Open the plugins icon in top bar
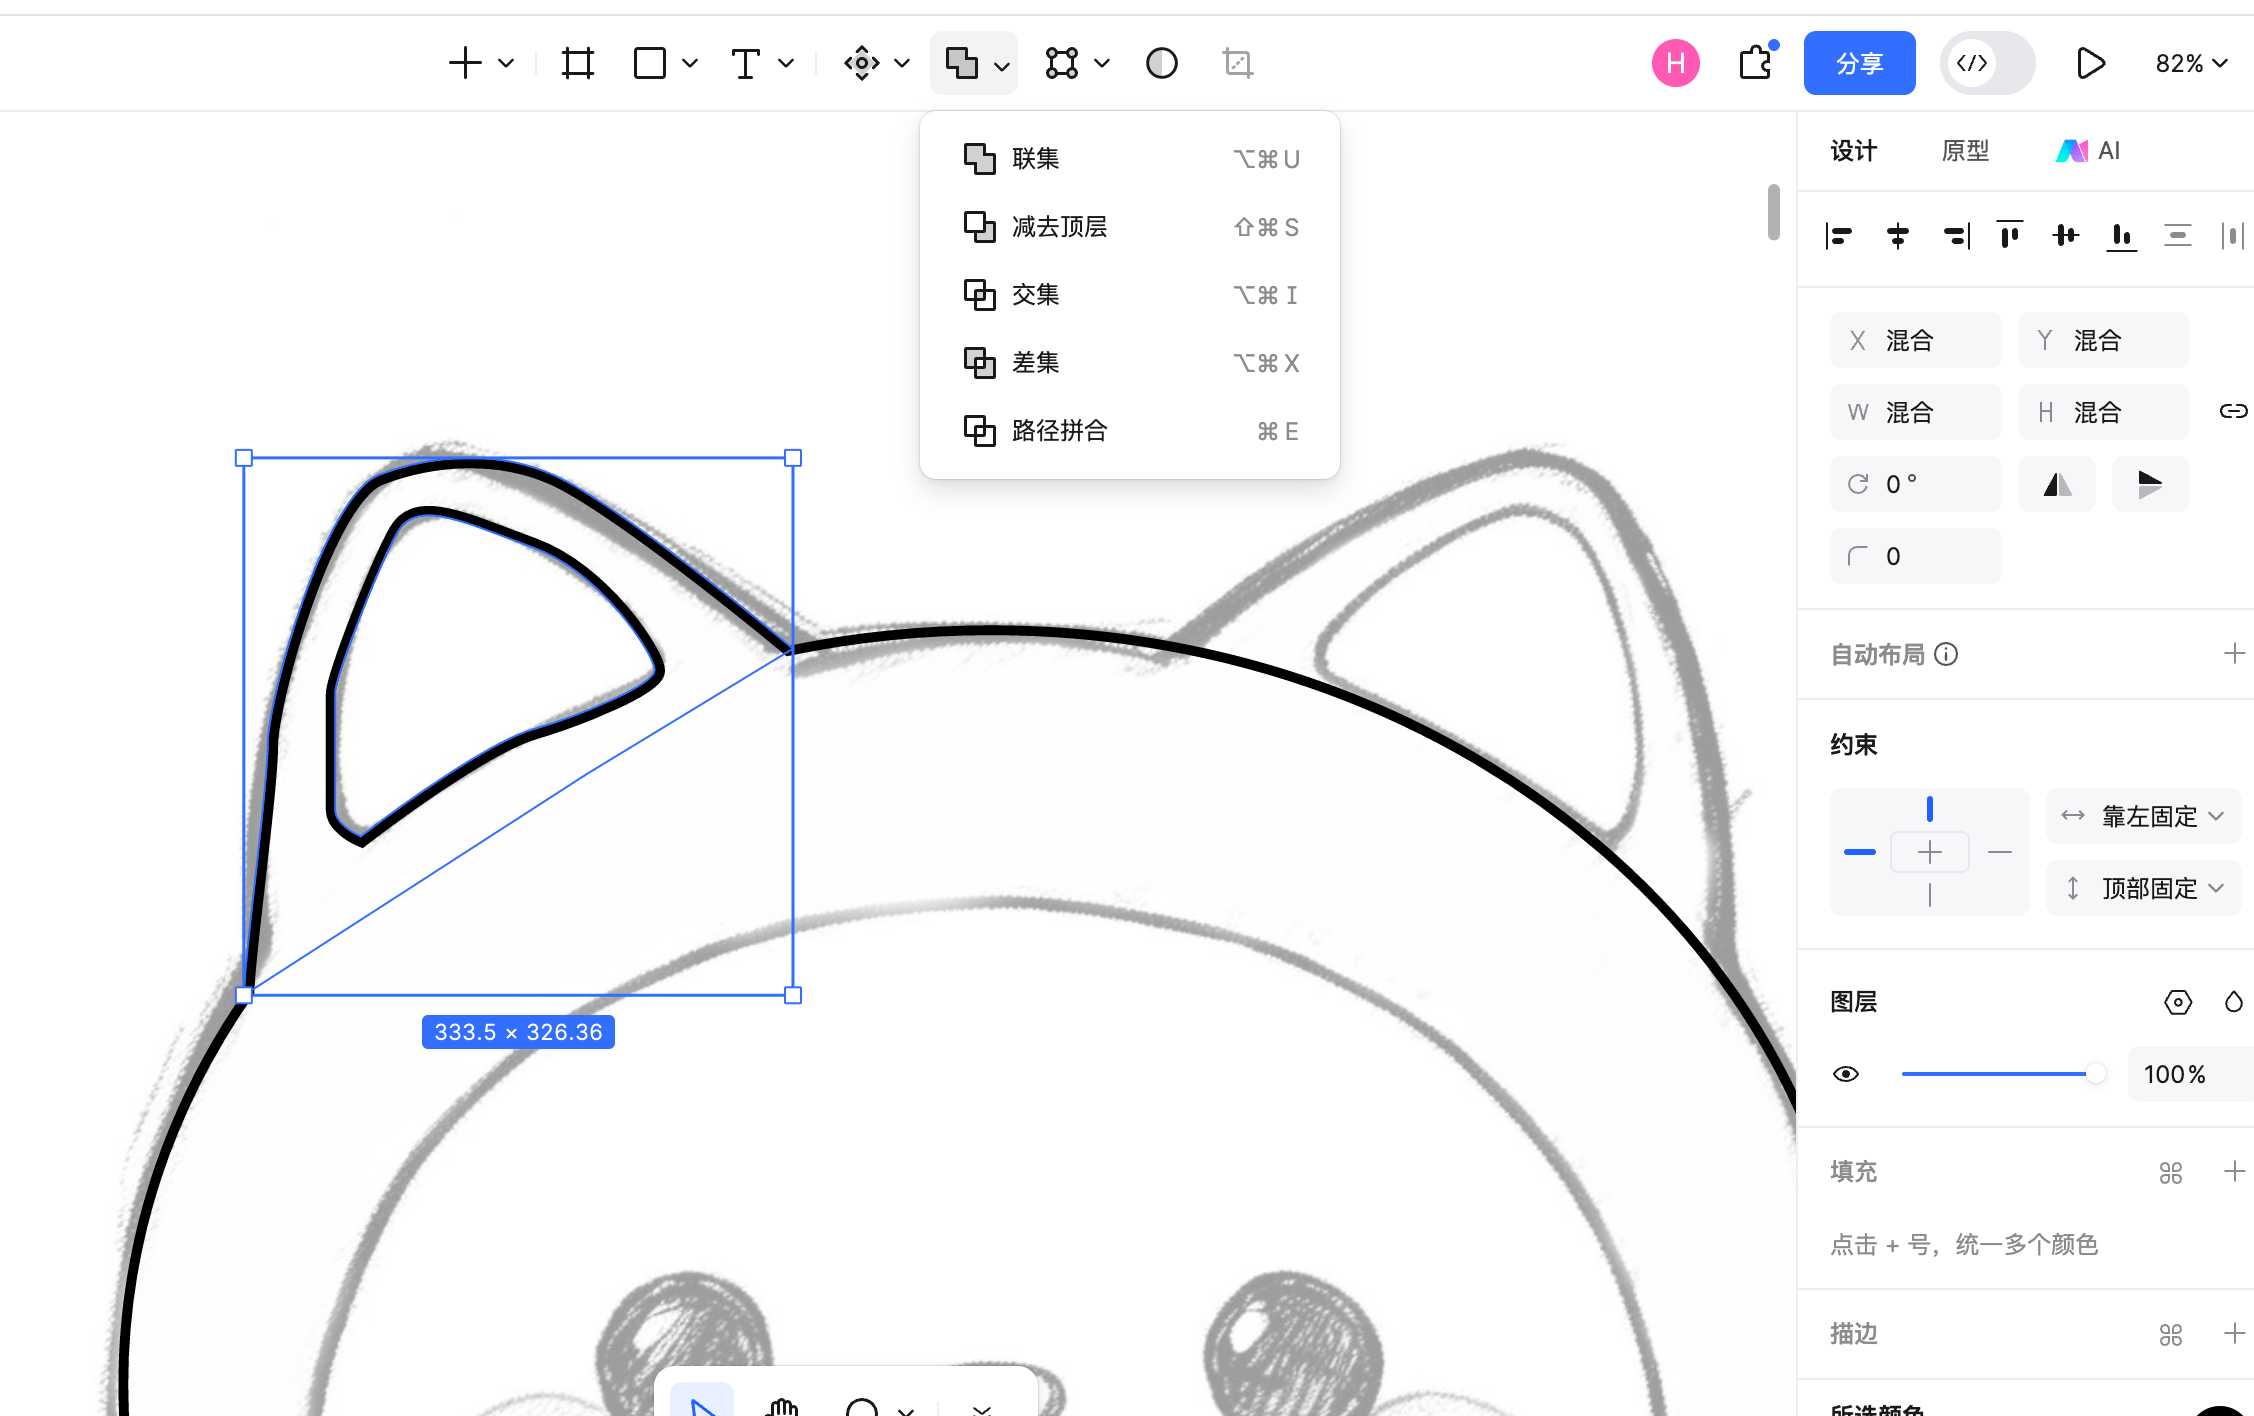 coord(1755,63)
